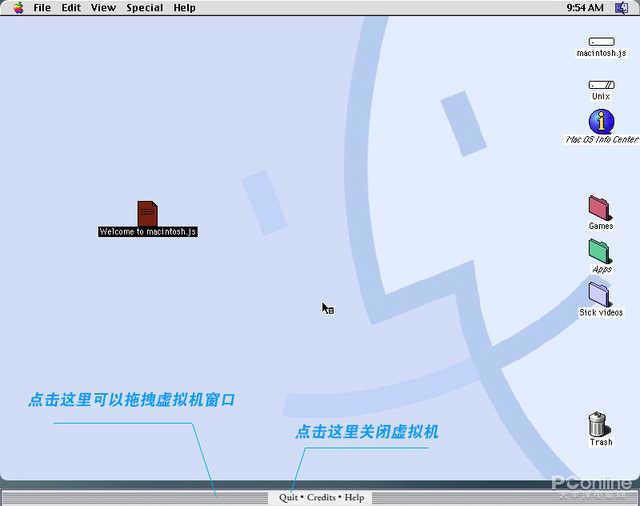Open the File menu

click(x=42, y=8)
